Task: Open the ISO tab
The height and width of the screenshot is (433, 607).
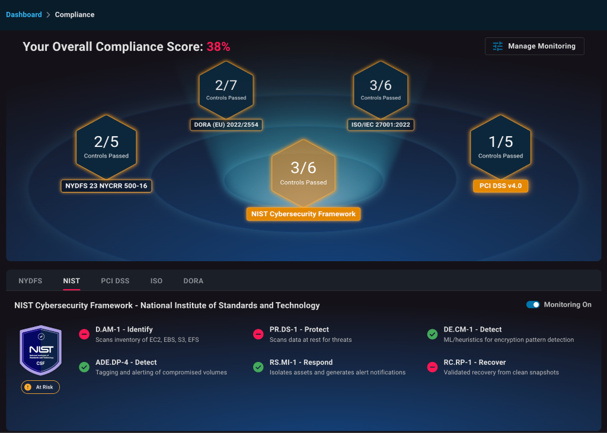Action: 156,281
